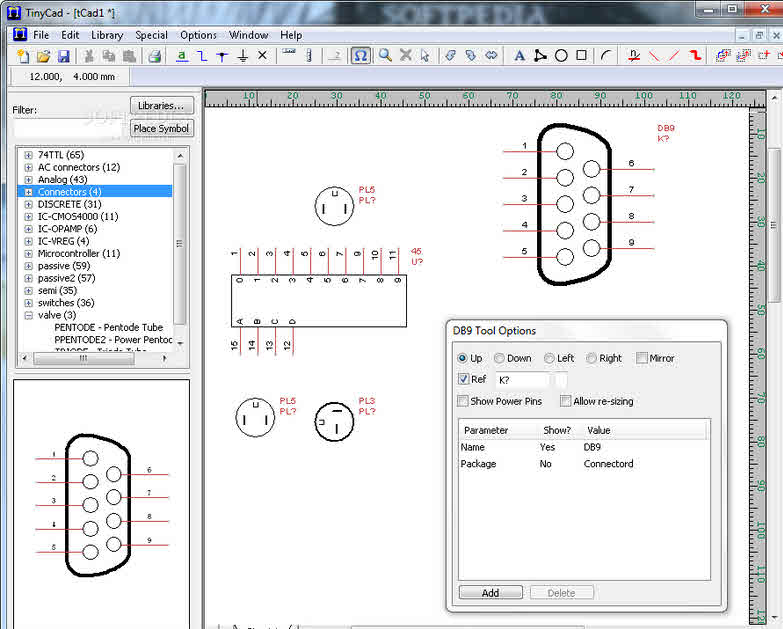The image size is (783, 629).
Task: Open the Help menu
Action: coord(291,35)
